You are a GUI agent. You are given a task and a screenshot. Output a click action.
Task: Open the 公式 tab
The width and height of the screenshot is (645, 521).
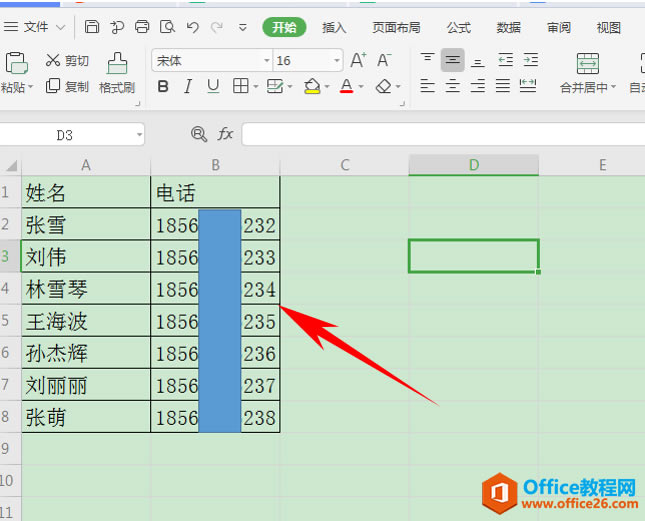(459, 28)
